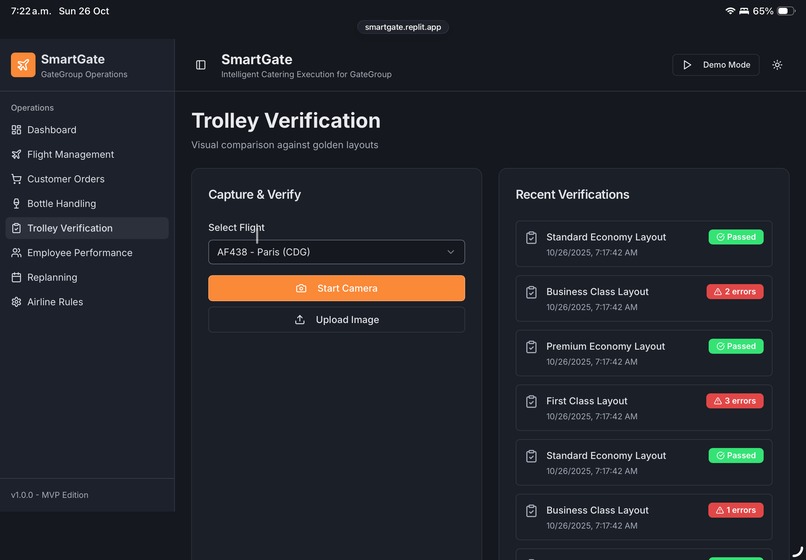Open Dashboard from sidebar
This screenshot has height=560, width=806.
(x=87, y=130)
